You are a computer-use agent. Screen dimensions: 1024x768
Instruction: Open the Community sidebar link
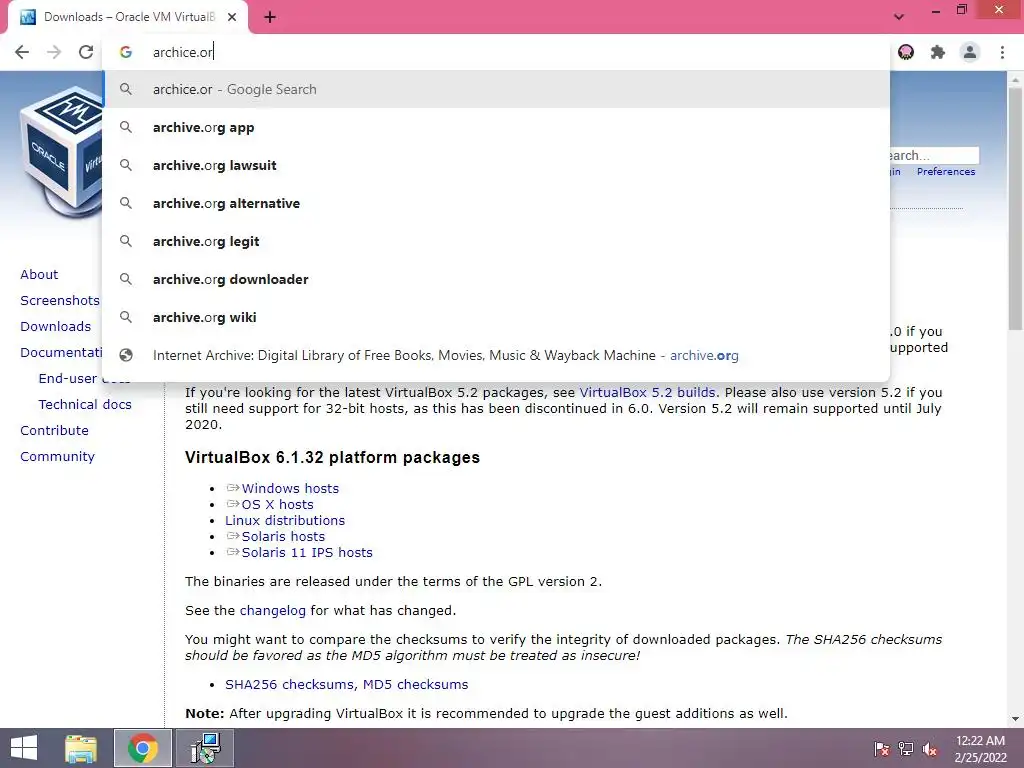pos(57,456)
